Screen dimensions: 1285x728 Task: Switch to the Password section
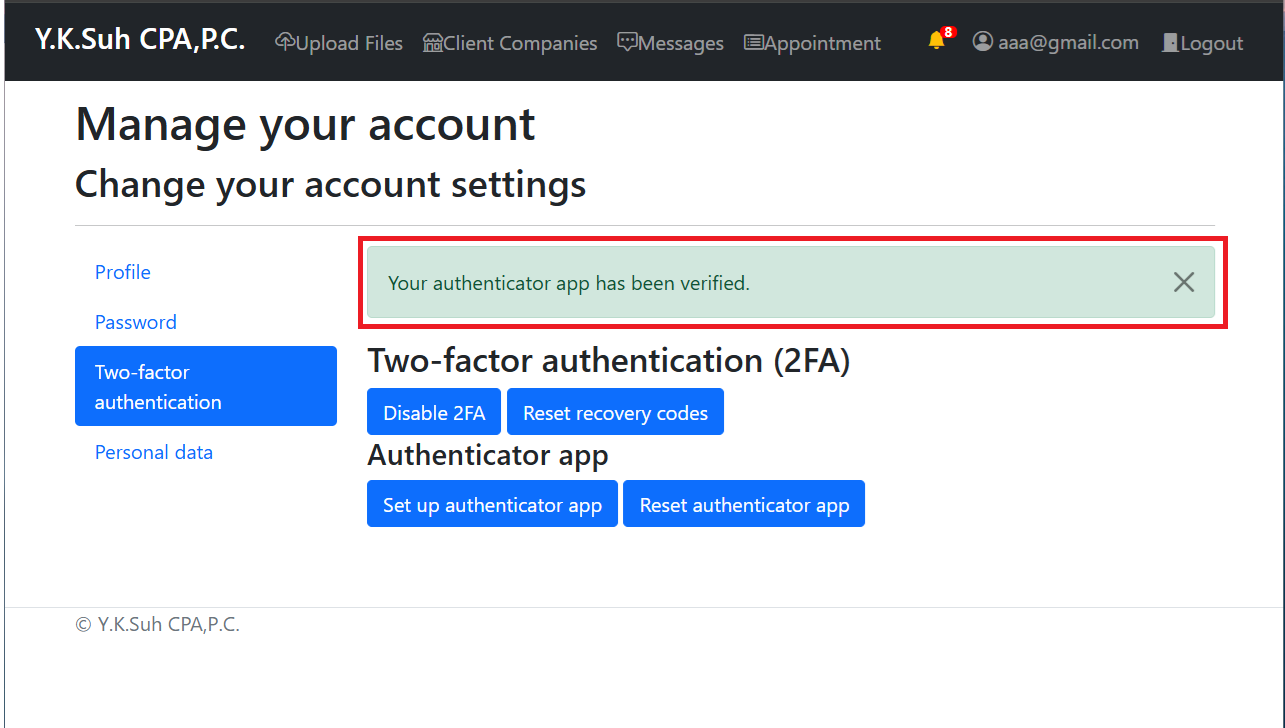[136, 322]
